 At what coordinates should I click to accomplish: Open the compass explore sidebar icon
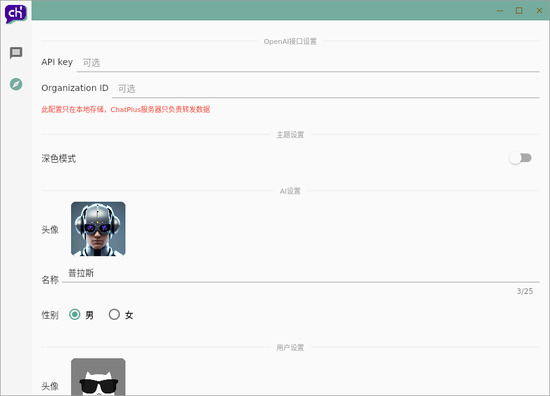click(16, 84)
